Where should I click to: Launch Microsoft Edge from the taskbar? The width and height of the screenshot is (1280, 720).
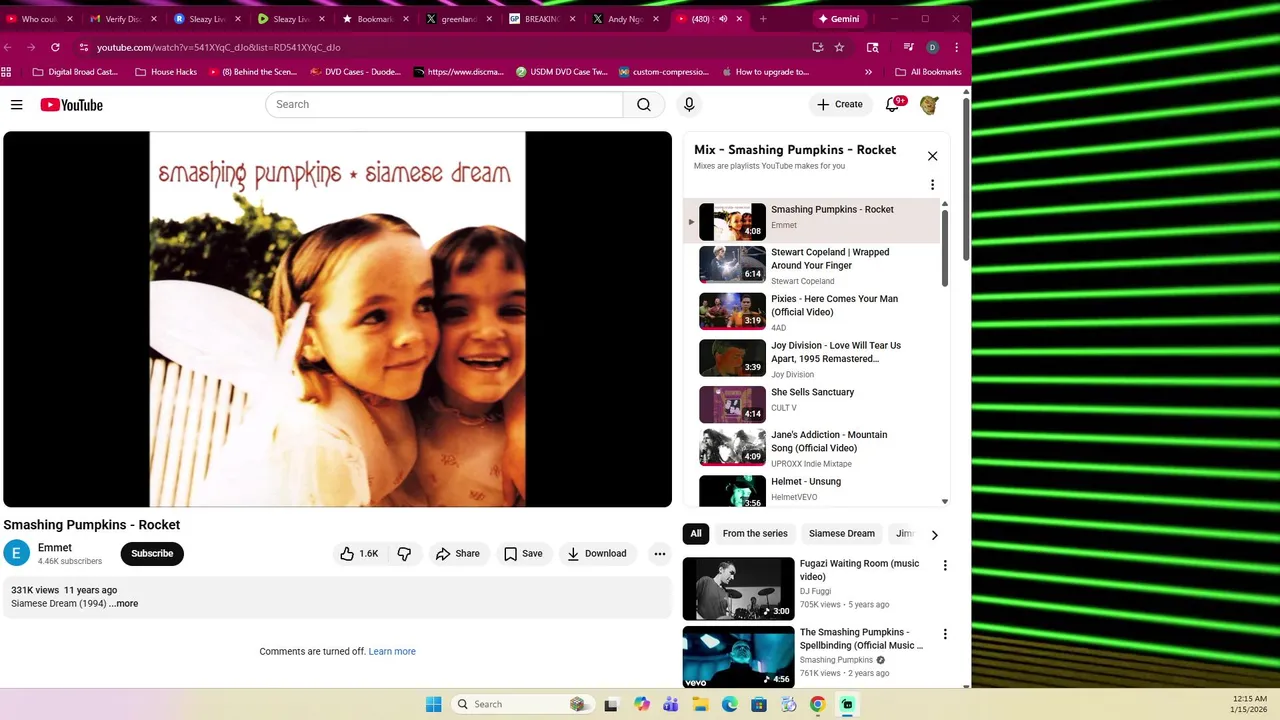pyautogui.click(x=730, y=704)
